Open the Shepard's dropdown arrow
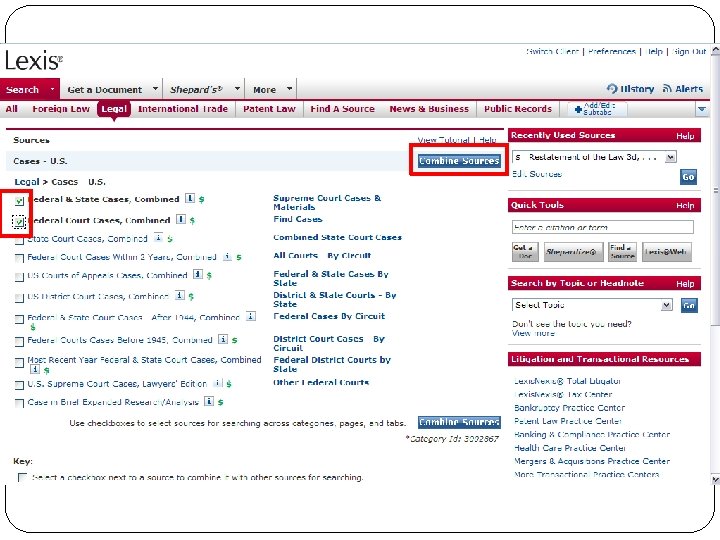Screen dimensions: 720x540 237,88
